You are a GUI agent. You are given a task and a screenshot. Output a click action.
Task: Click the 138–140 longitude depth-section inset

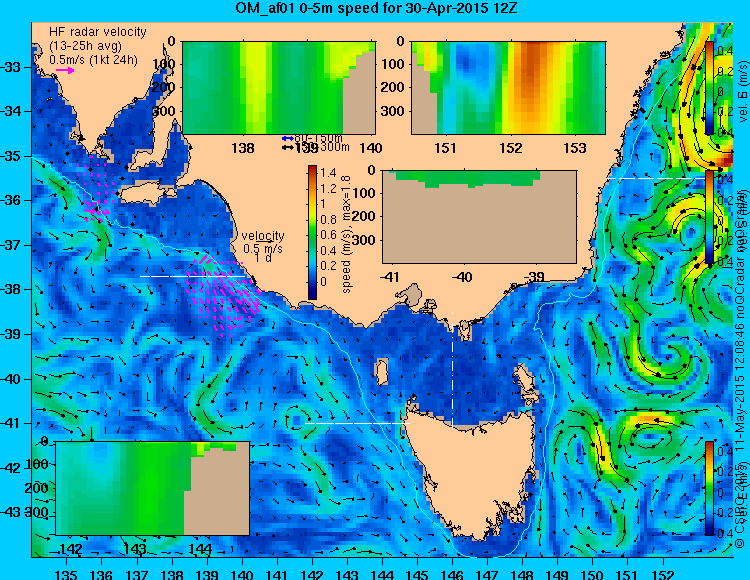pos(279,88)
